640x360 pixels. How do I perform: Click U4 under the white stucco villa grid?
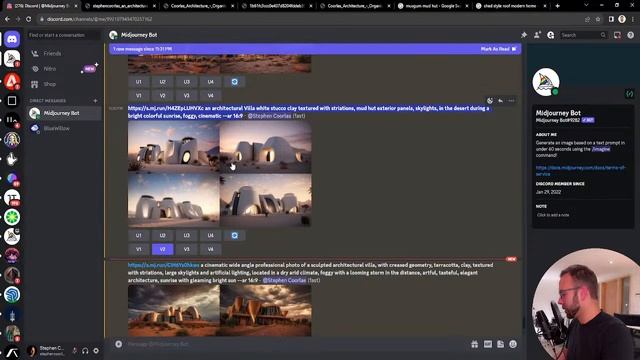211,236
